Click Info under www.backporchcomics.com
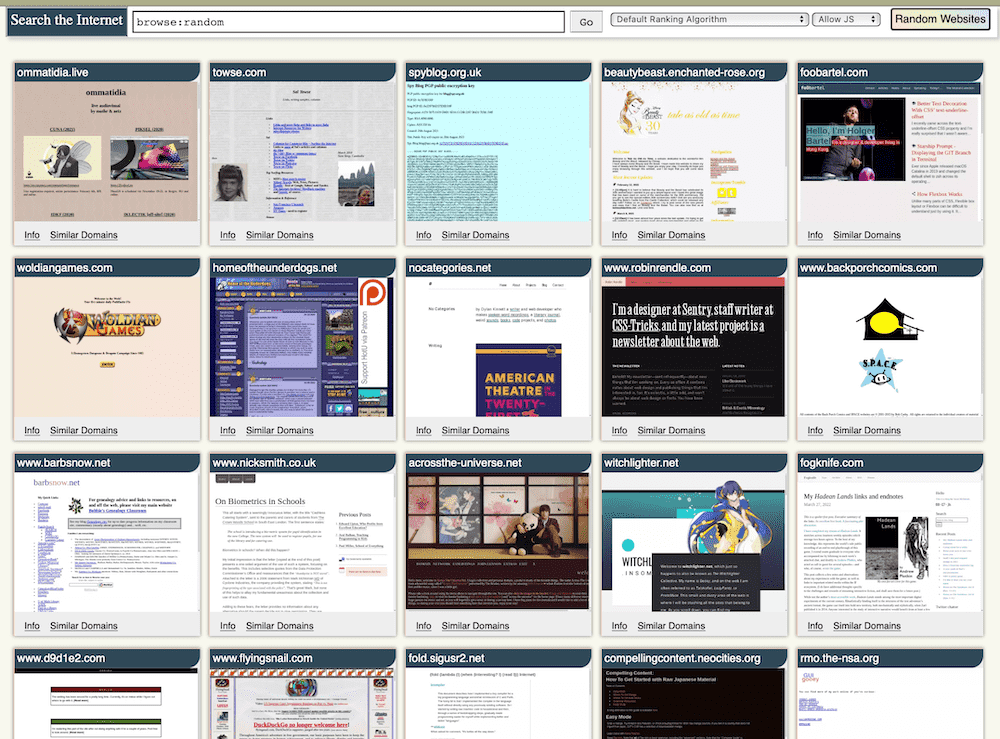The width and height of the screenshot is (1000, 739). [815, 430]
